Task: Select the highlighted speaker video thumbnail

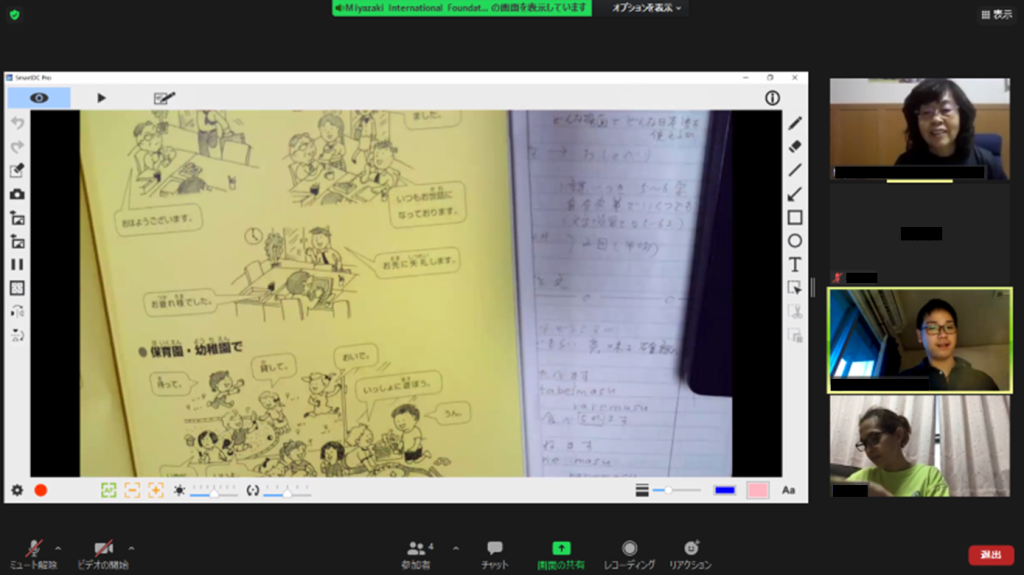Action: pos(920,340)
